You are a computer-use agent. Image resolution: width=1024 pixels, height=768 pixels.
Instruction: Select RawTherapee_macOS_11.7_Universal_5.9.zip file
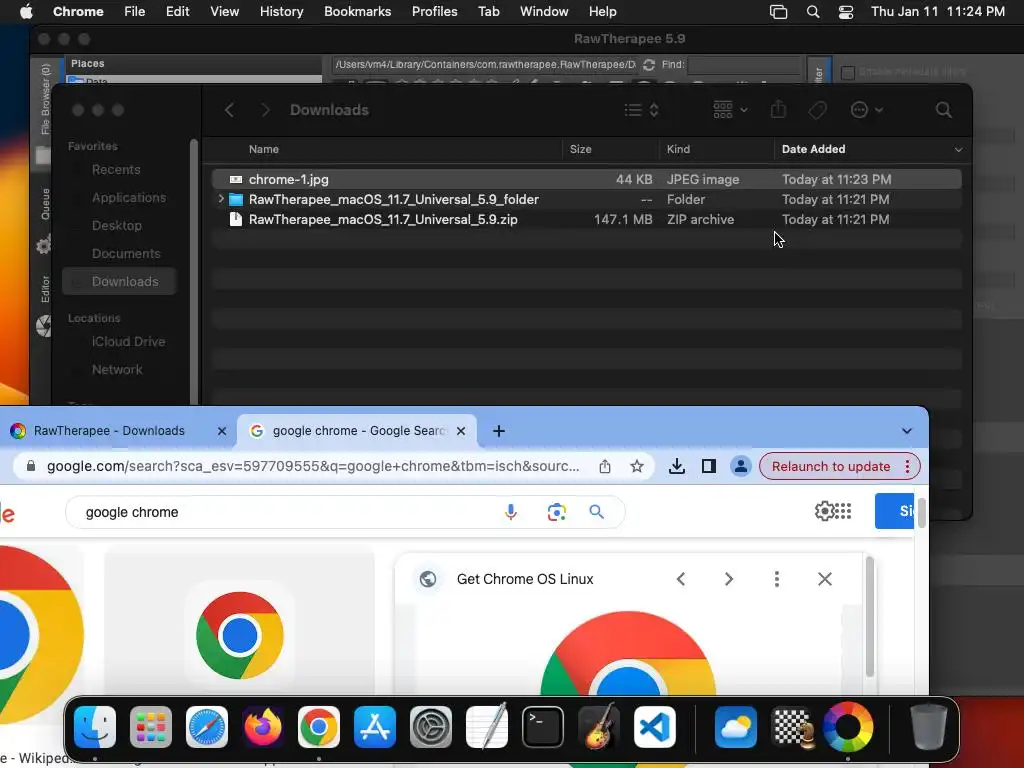point(586,219)
